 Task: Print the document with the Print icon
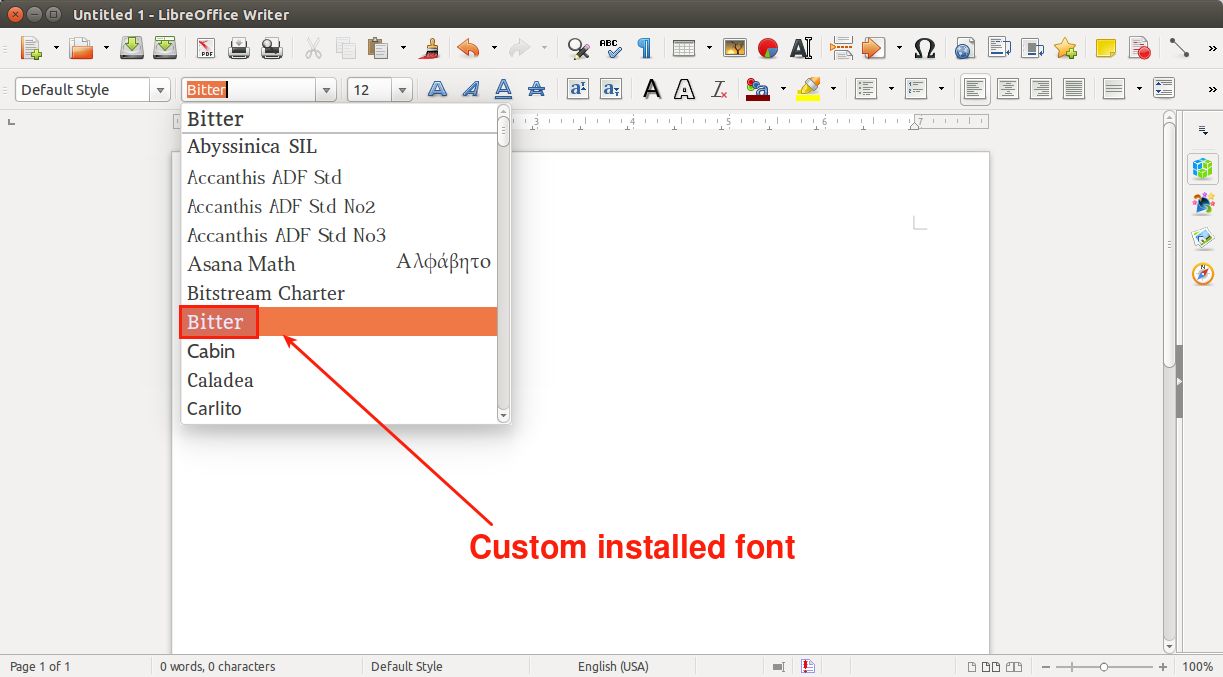click(239, 48)
